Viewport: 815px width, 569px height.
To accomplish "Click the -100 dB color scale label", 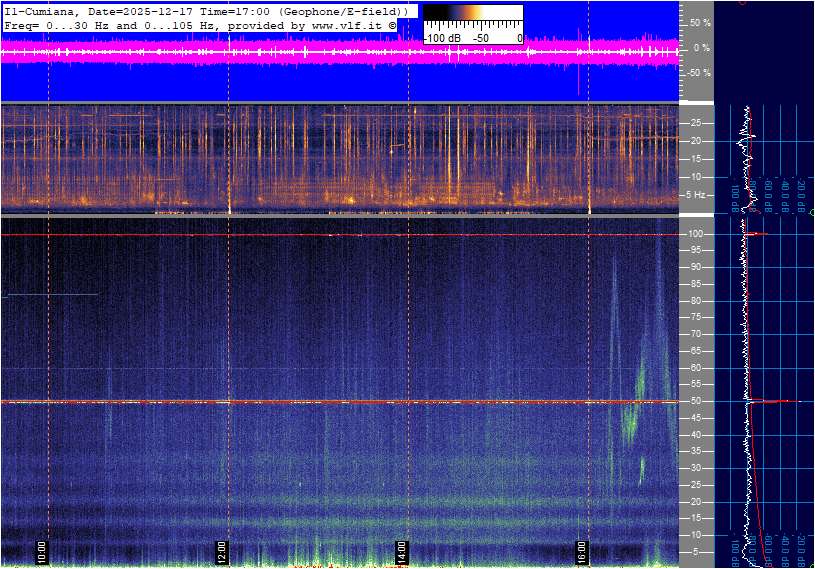I will 440,38.
